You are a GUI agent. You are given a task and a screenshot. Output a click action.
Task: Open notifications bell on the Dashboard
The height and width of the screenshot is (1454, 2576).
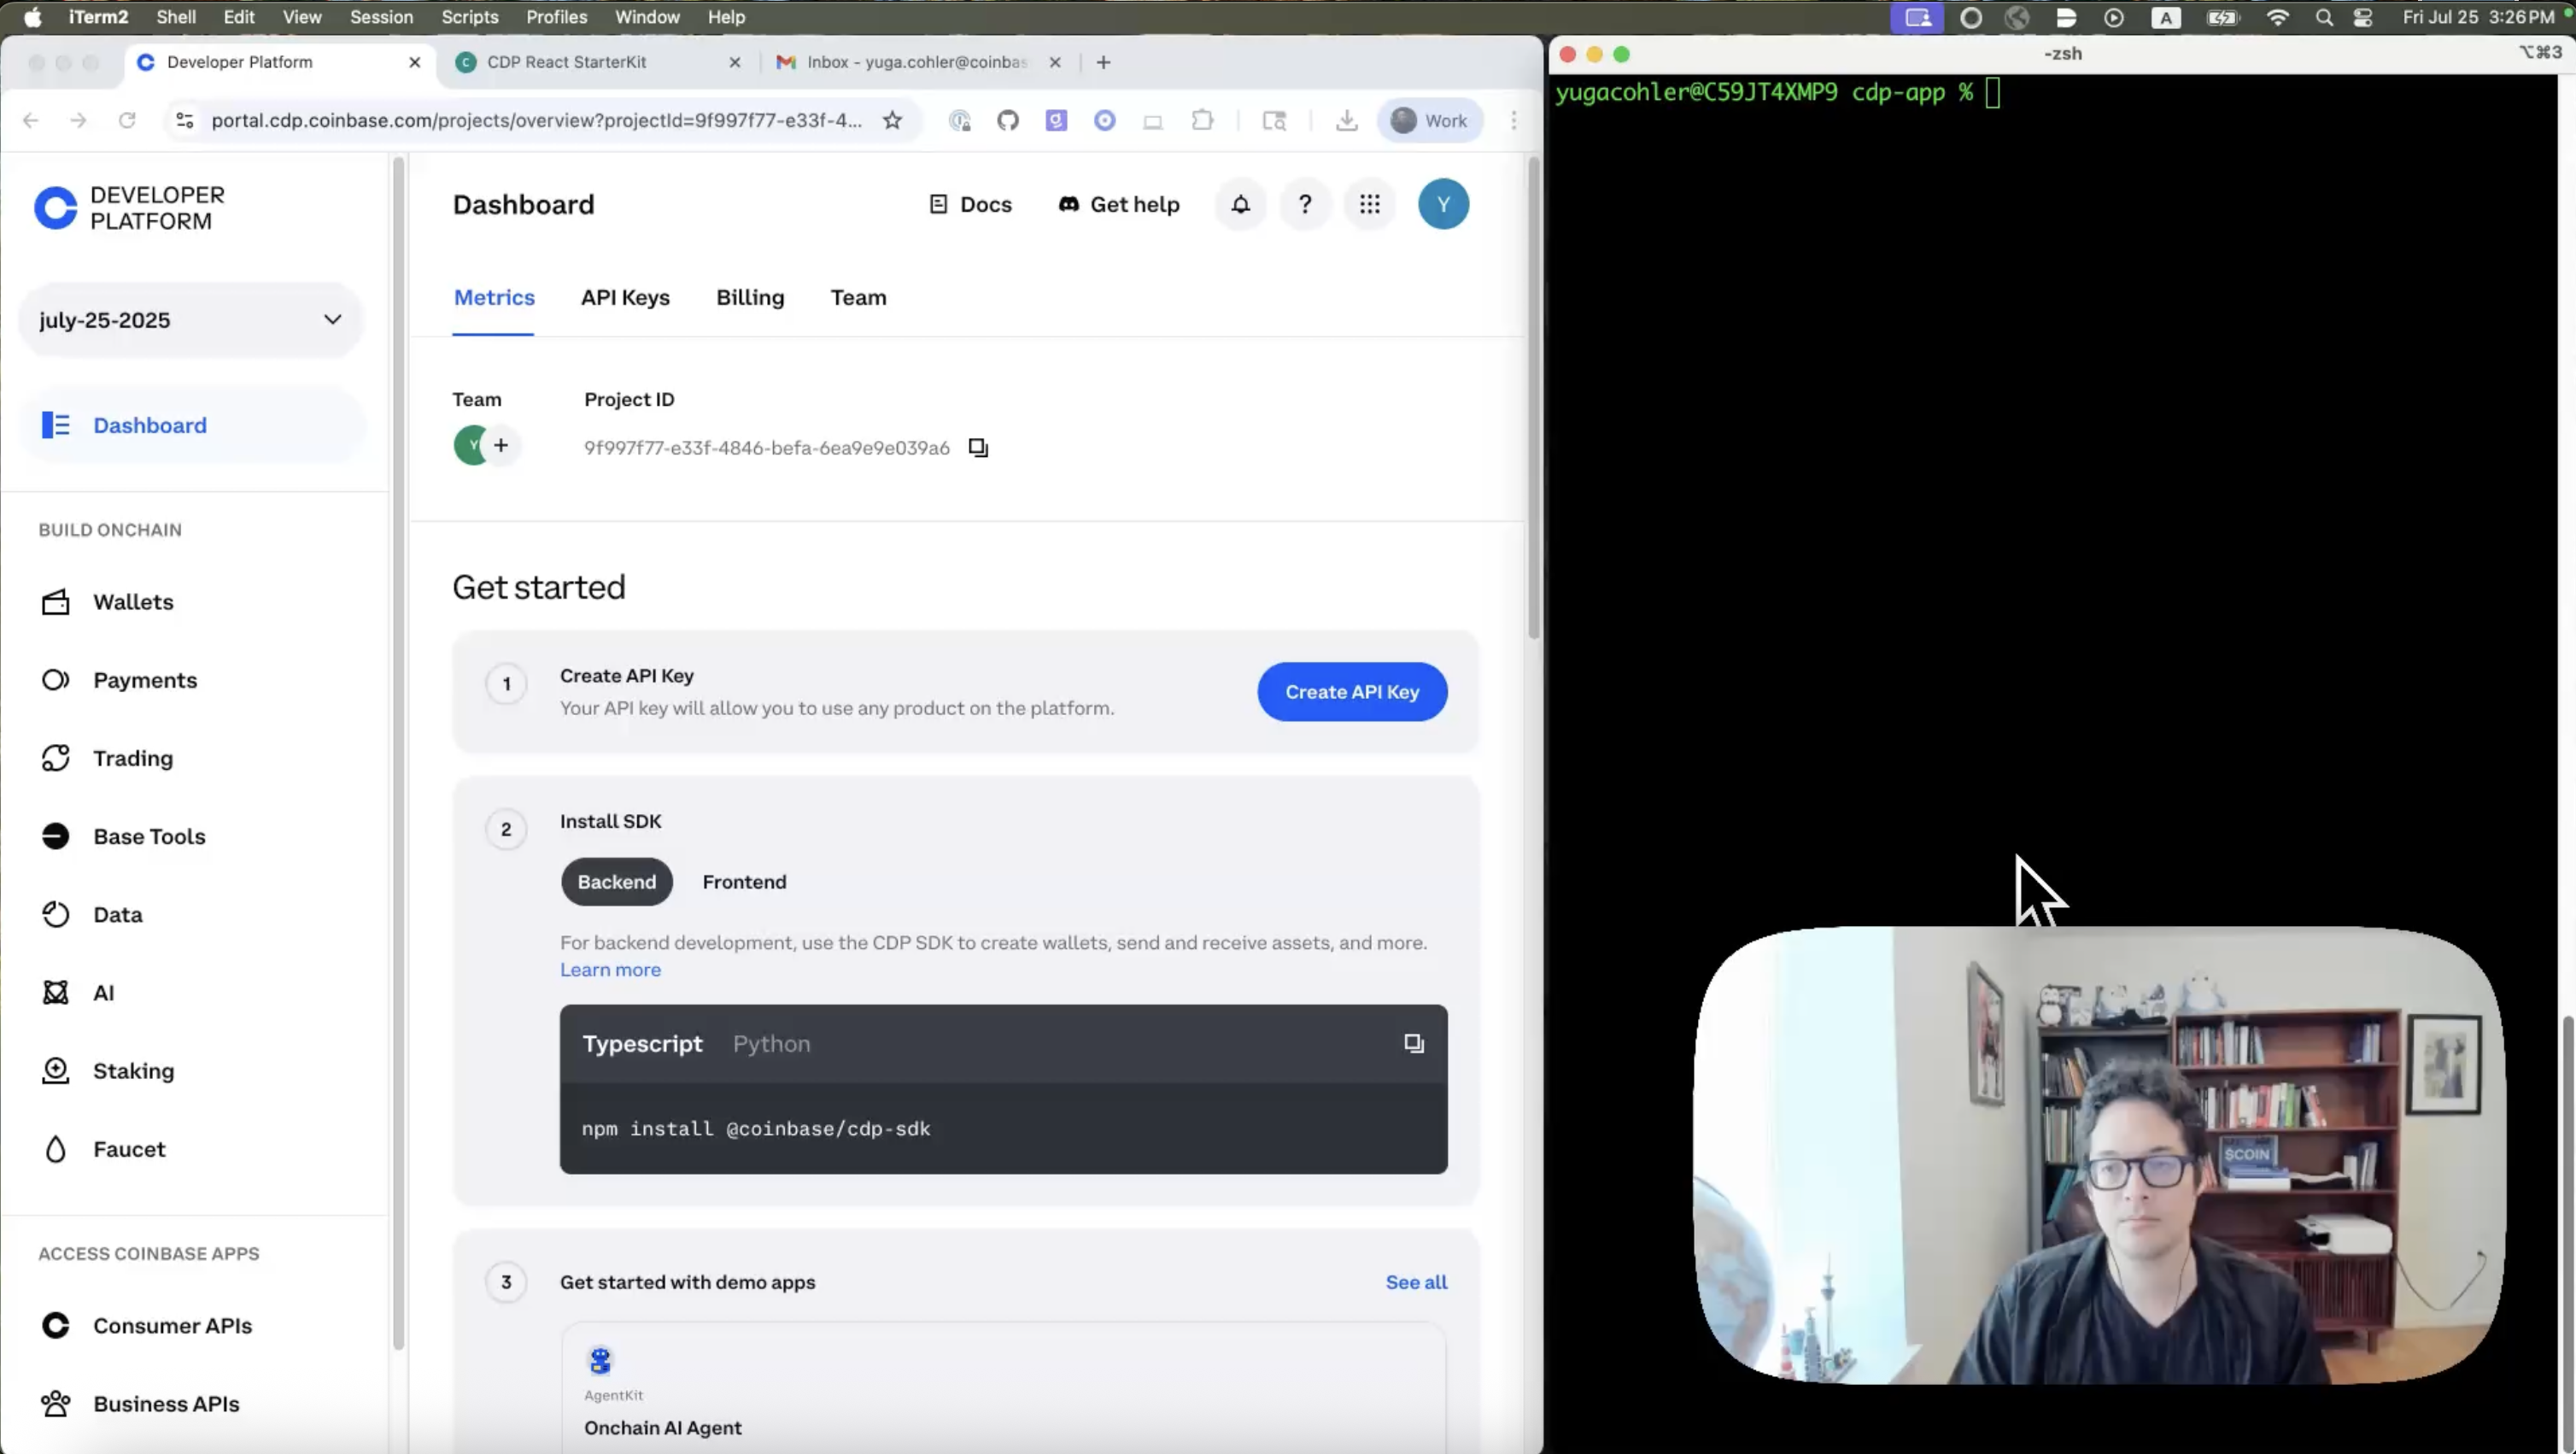point(1240,204)
